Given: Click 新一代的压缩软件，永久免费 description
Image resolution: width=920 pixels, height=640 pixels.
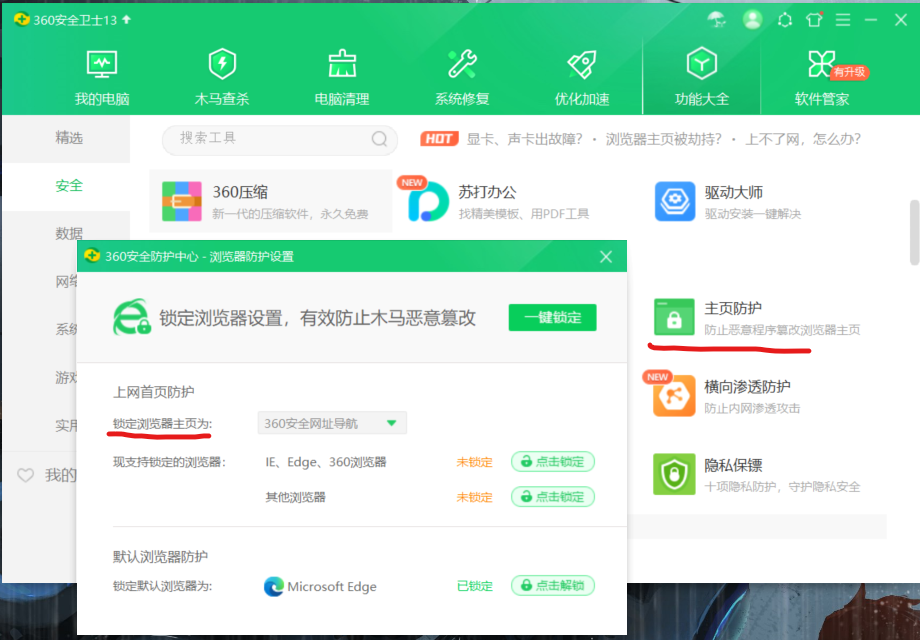Looking at the screenshot, I should [x=290, y=214].
